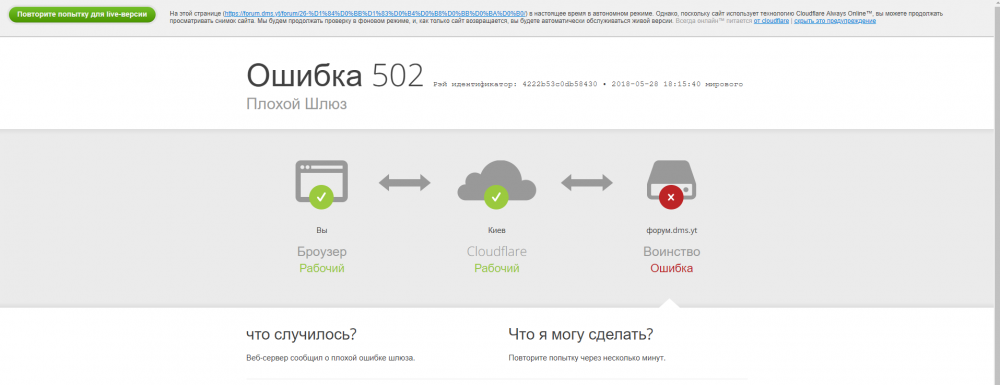
Task: Select the 'Ошибка 502' heading text
Action: click(335, 76)
